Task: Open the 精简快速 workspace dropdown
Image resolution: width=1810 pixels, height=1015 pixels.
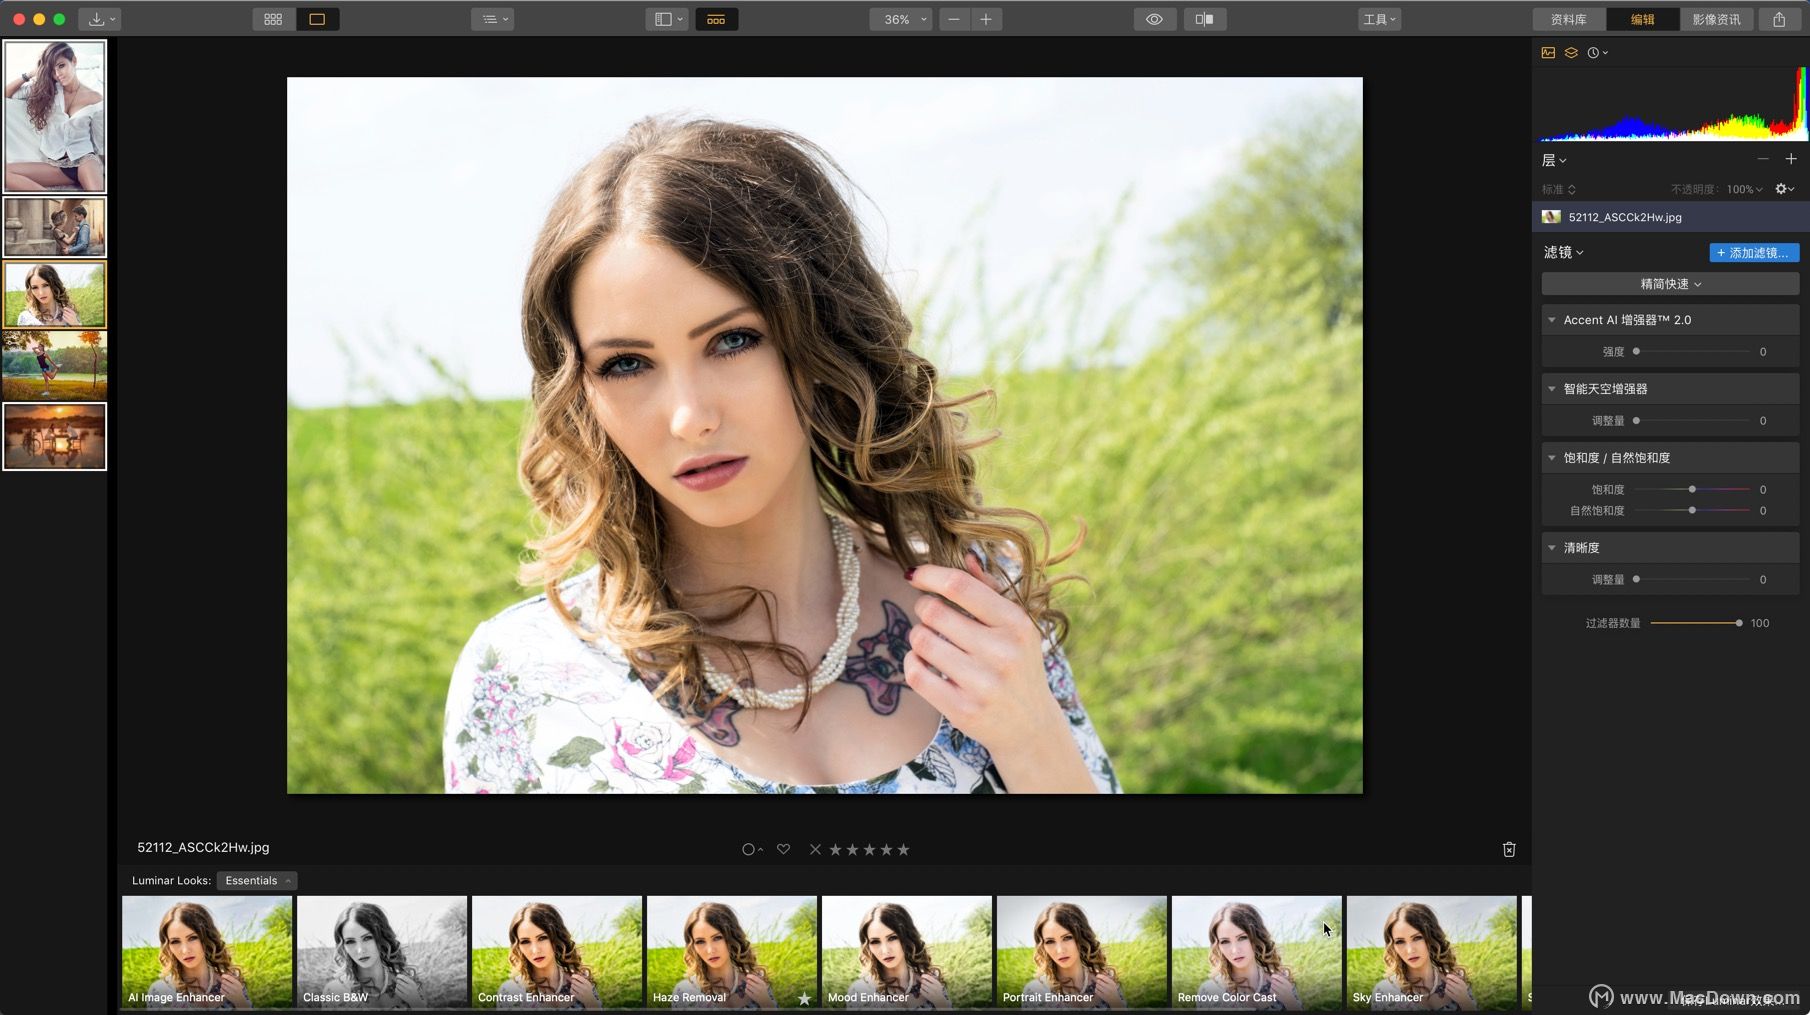Action: pyautogui.click(x=1670, y=284)
